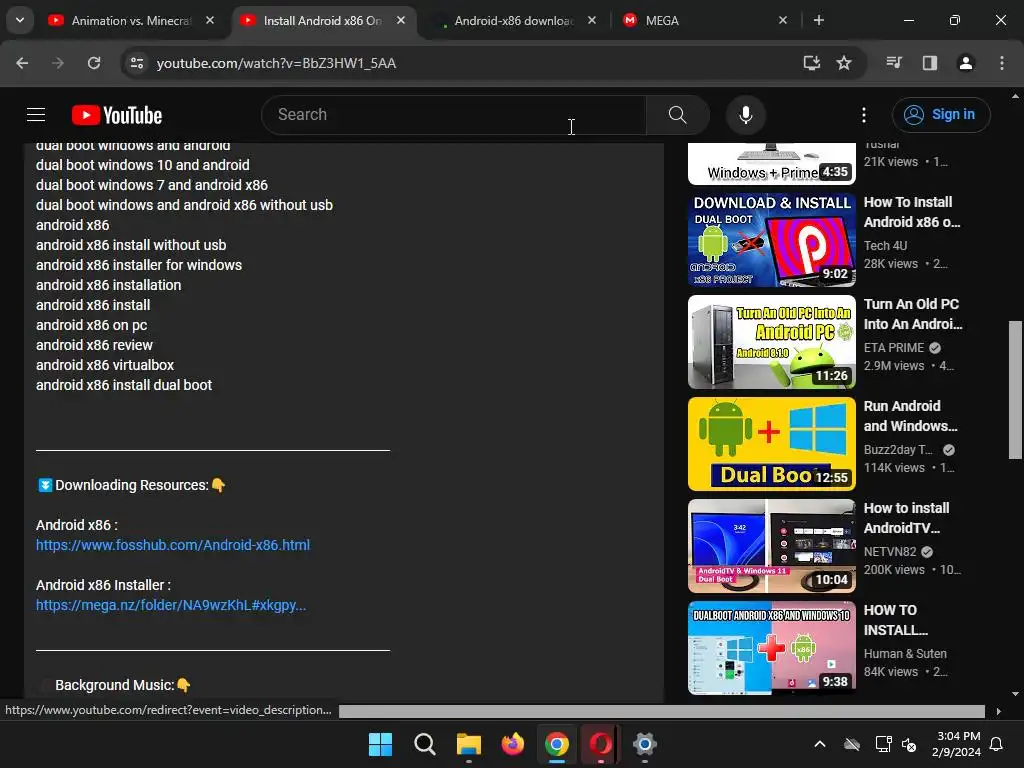Open the media controls icon in Chrome
Viewport: 1024px width, 768px height.
[x=894, y=63]
